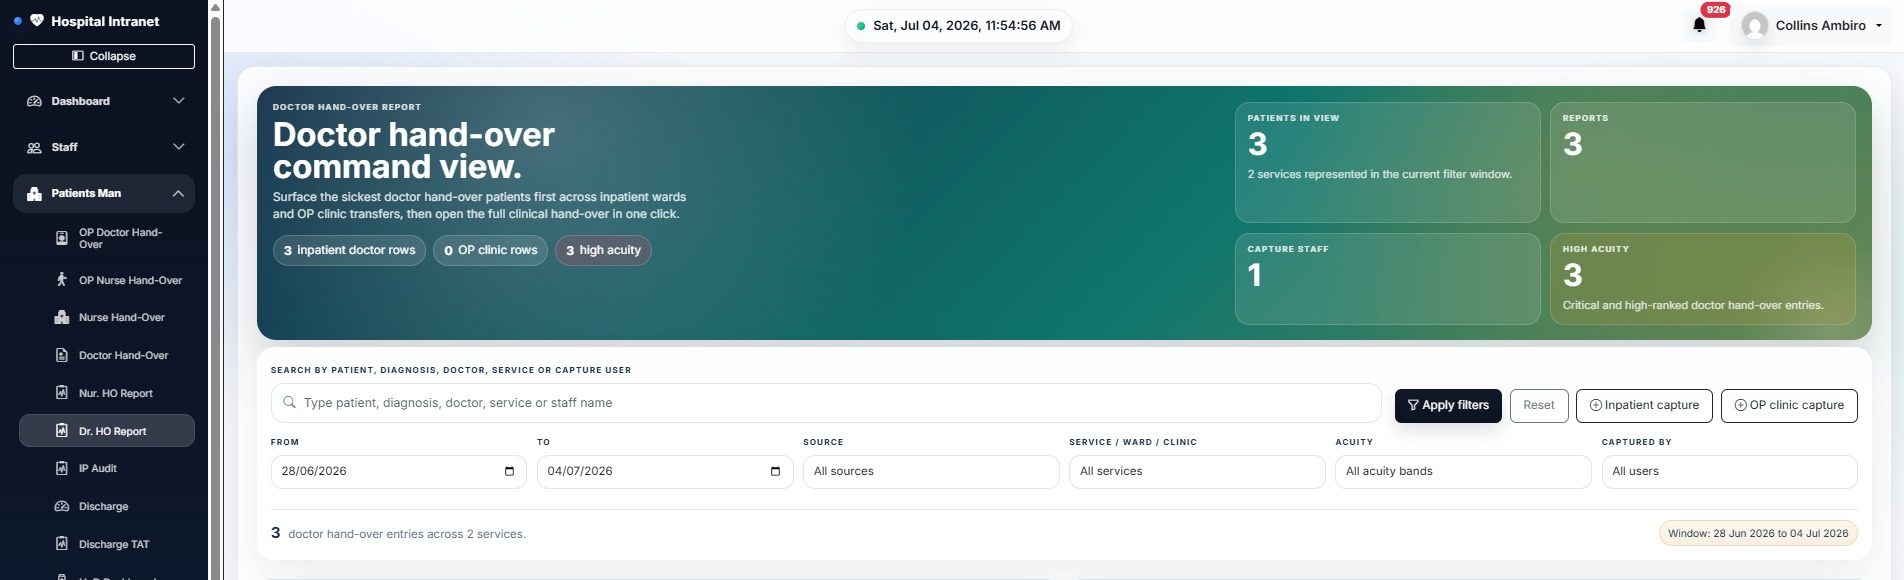Click 'doctor hand-over entries across 2 services' text

pyautogui.click(x=407, y=534)
